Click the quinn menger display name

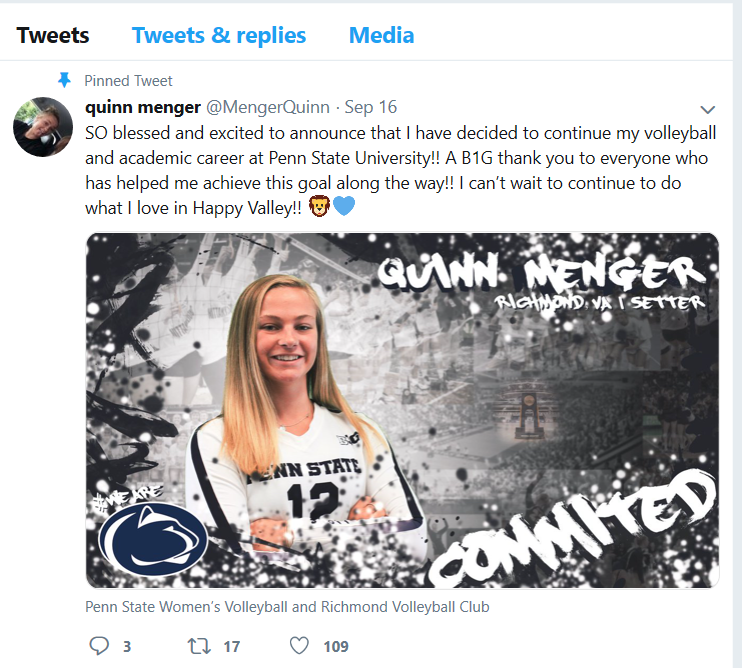[142, 106]
